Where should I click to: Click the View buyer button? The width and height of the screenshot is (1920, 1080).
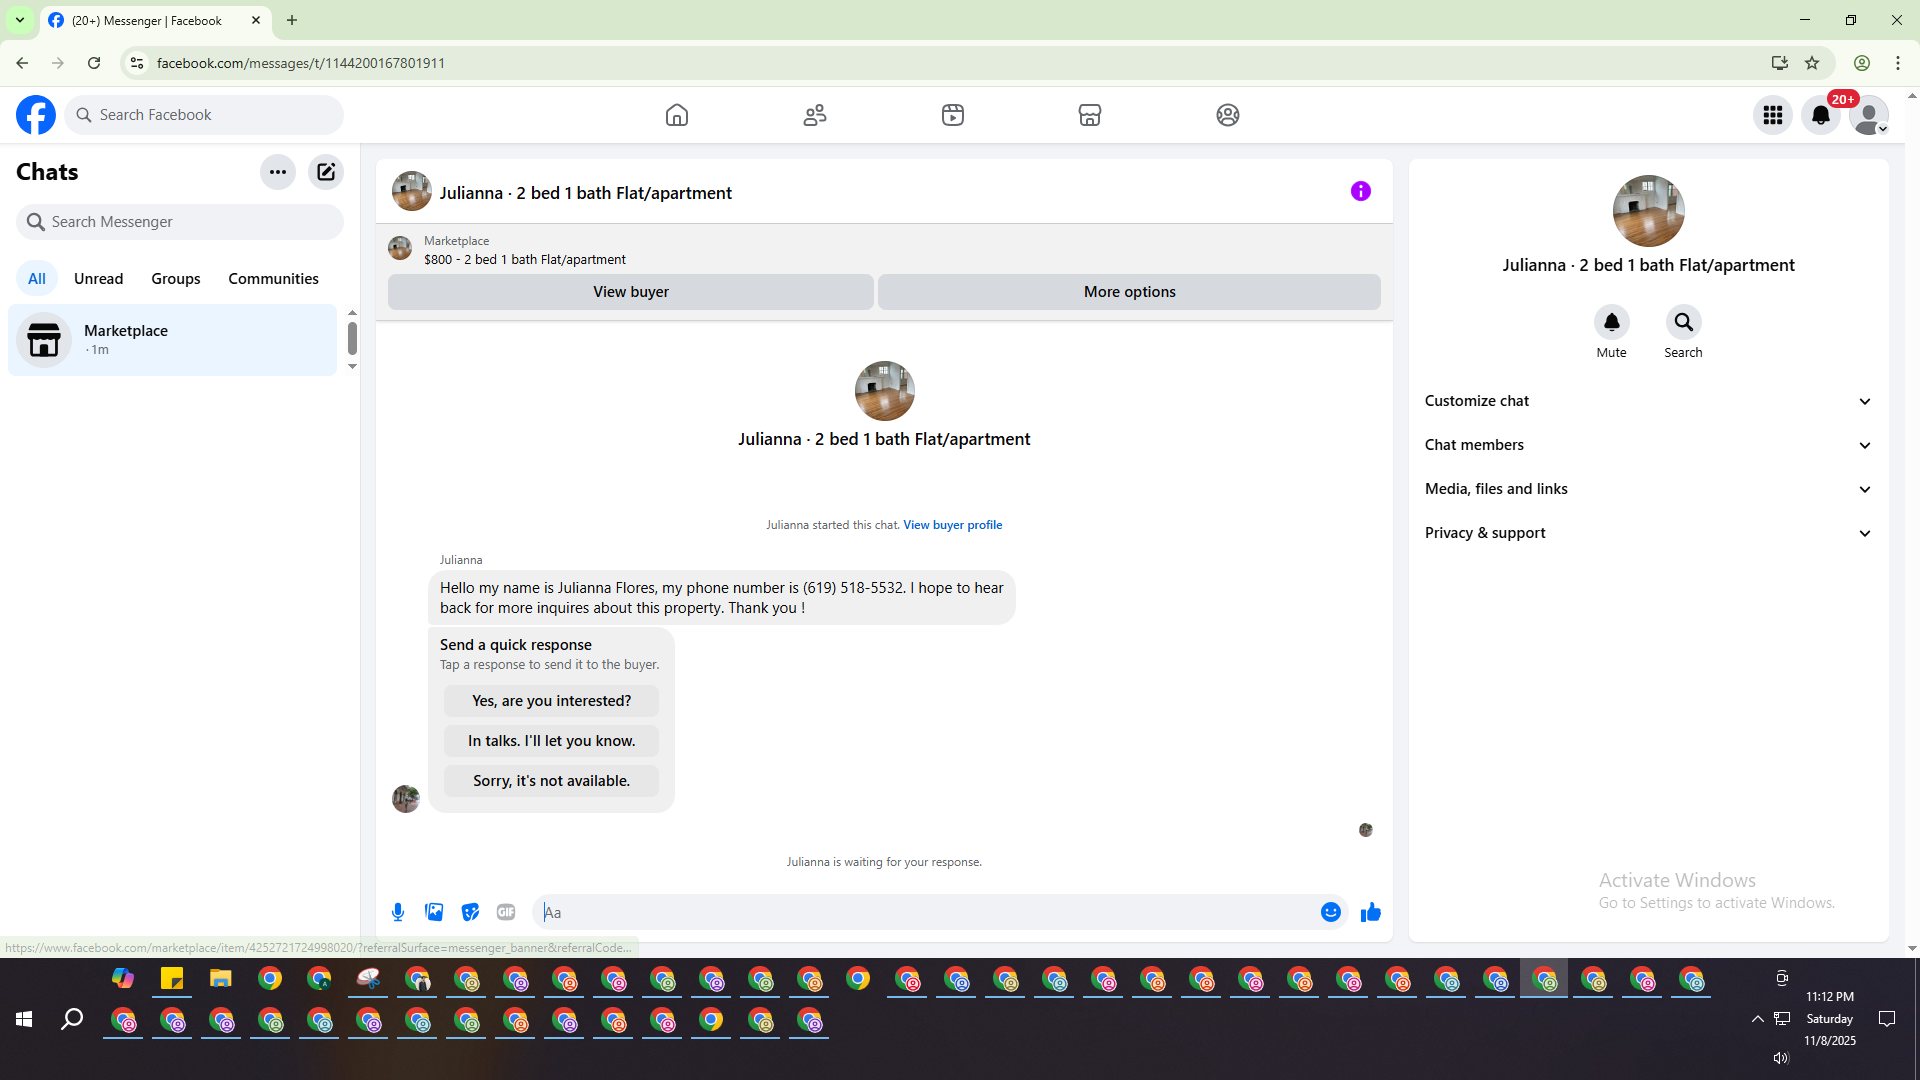630,292
